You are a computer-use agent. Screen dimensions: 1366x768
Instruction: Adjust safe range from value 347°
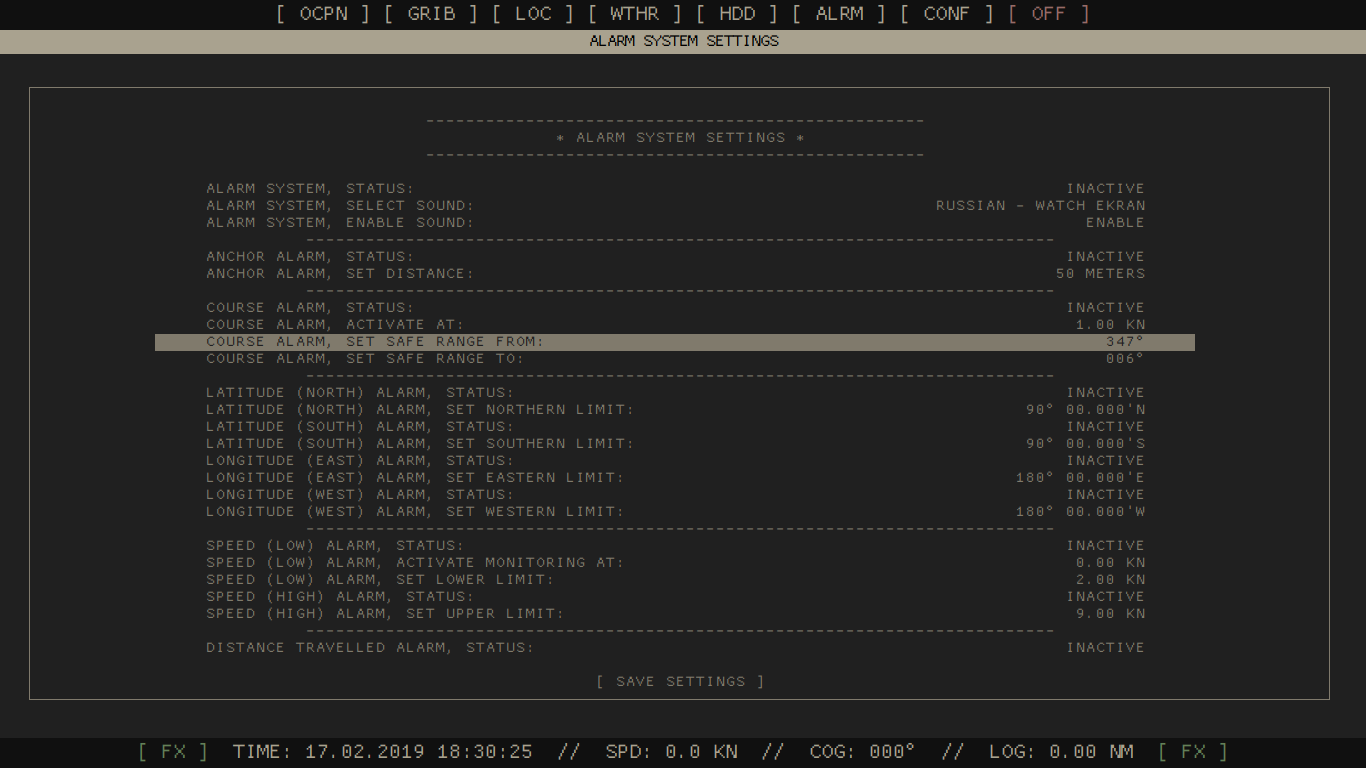pos(1125,341)
